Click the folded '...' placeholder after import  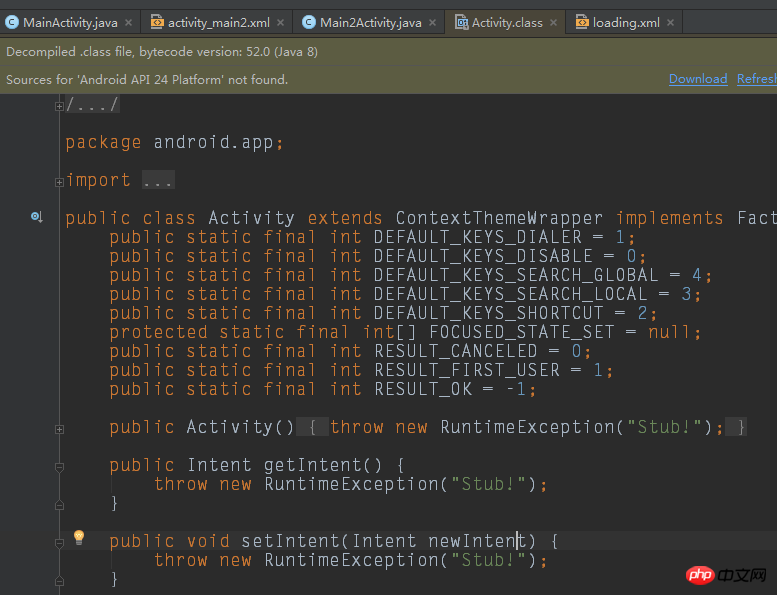click(x=158, y=181)
